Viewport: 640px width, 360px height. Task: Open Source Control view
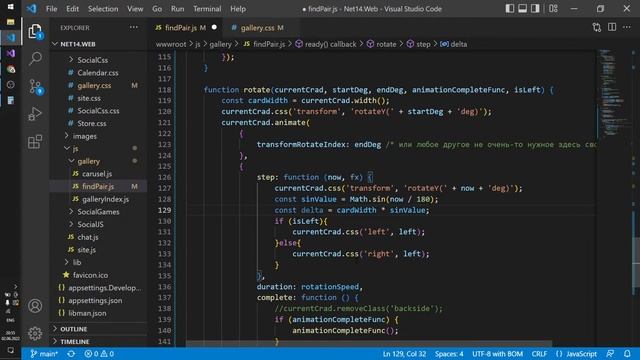click(35, 87)
